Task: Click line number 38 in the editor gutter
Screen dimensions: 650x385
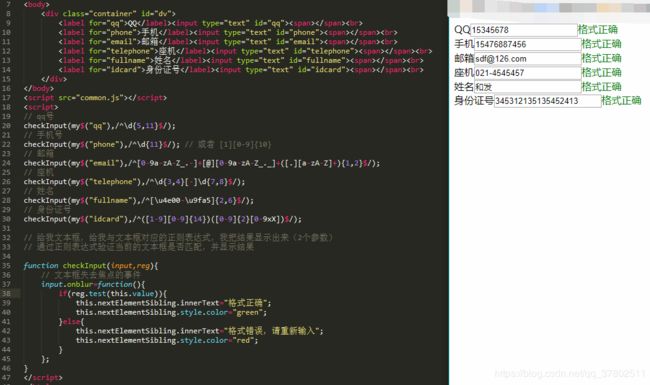Action: point(6,293)
